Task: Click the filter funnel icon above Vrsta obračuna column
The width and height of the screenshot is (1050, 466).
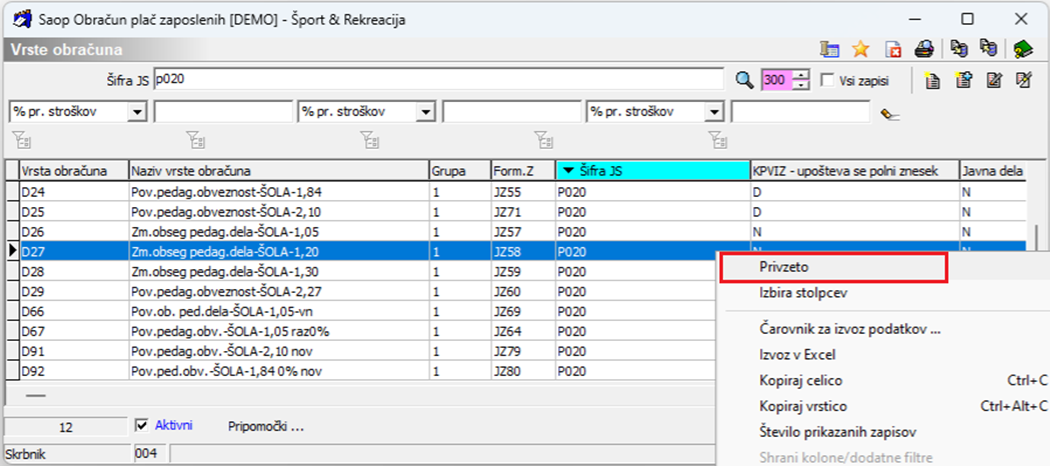Action: pyautogui.click(x=22, y=140)
